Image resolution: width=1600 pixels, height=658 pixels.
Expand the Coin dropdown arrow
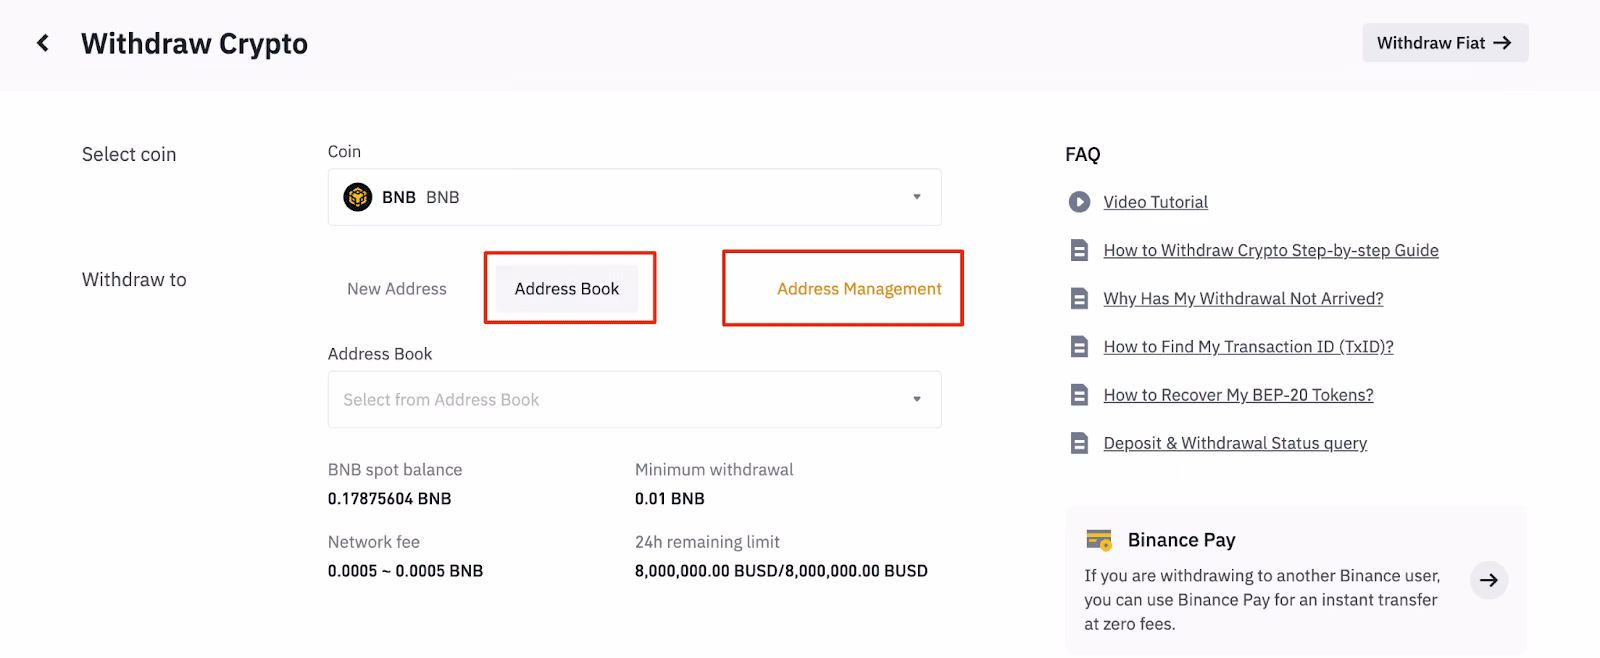916,197
